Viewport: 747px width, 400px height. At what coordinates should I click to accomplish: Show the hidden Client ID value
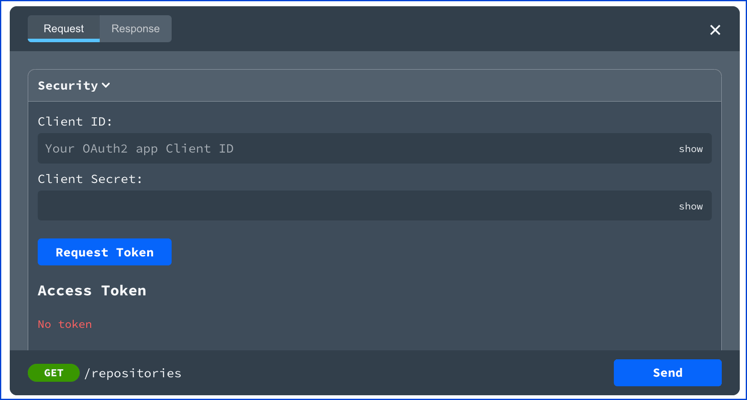(691, 149)
